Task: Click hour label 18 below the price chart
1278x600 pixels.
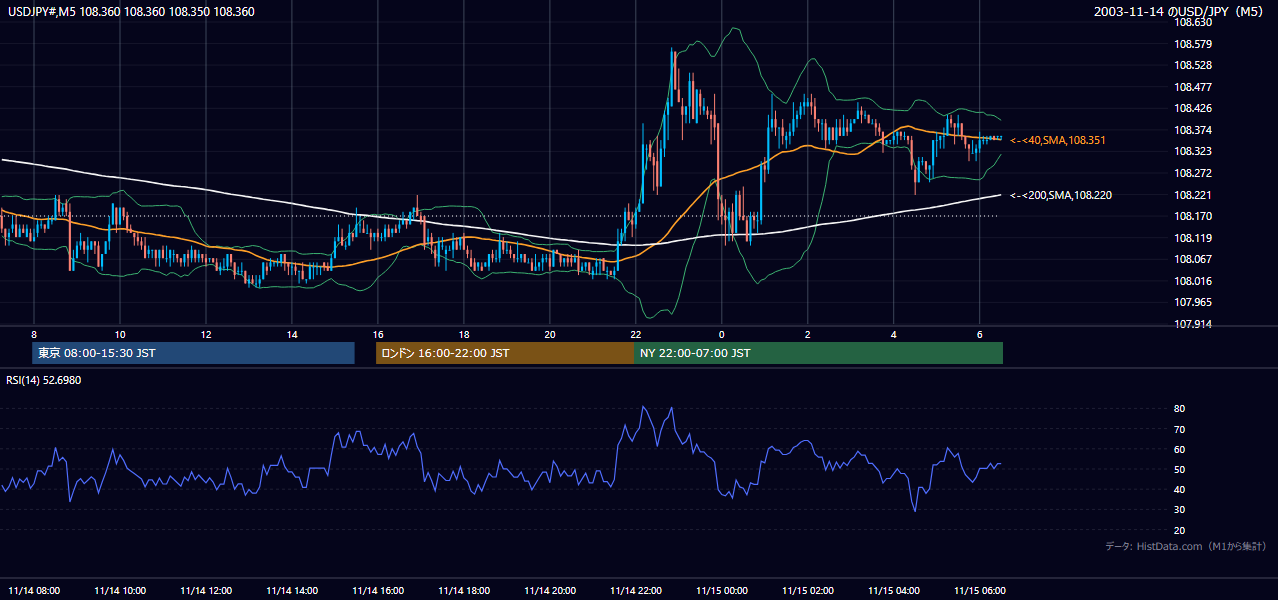Action: coord(464,334)
